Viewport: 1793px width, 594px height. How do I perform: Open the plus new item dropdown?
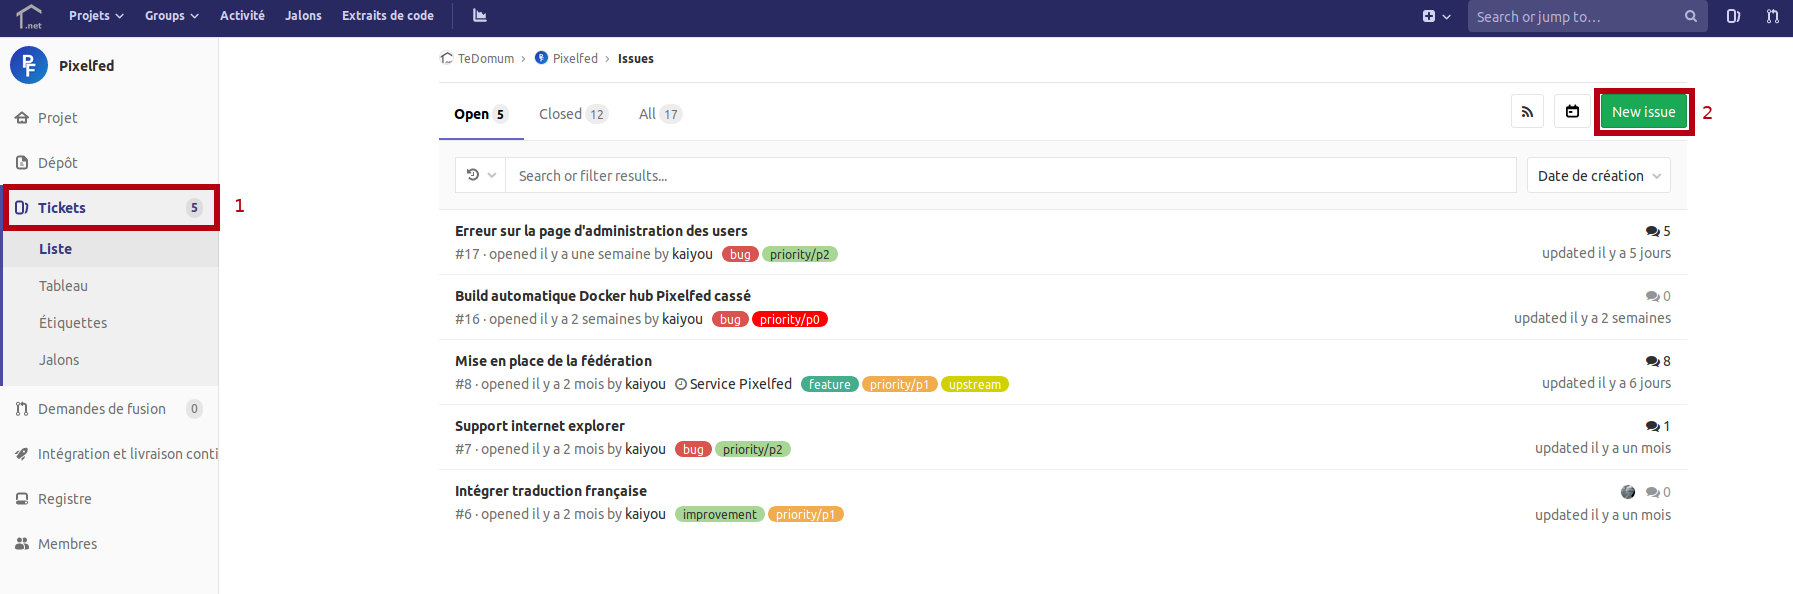click(x=1436, y=16)
